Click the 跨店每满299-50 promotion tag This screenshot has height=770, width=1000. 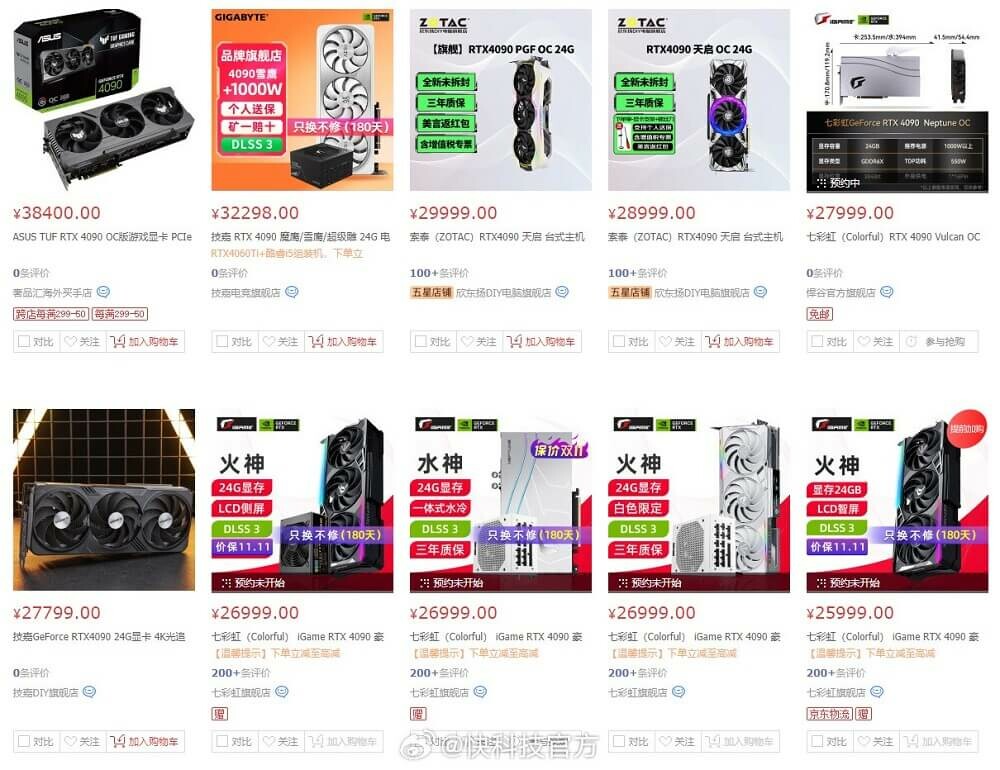pyautogui.click(x=51, y=314)
